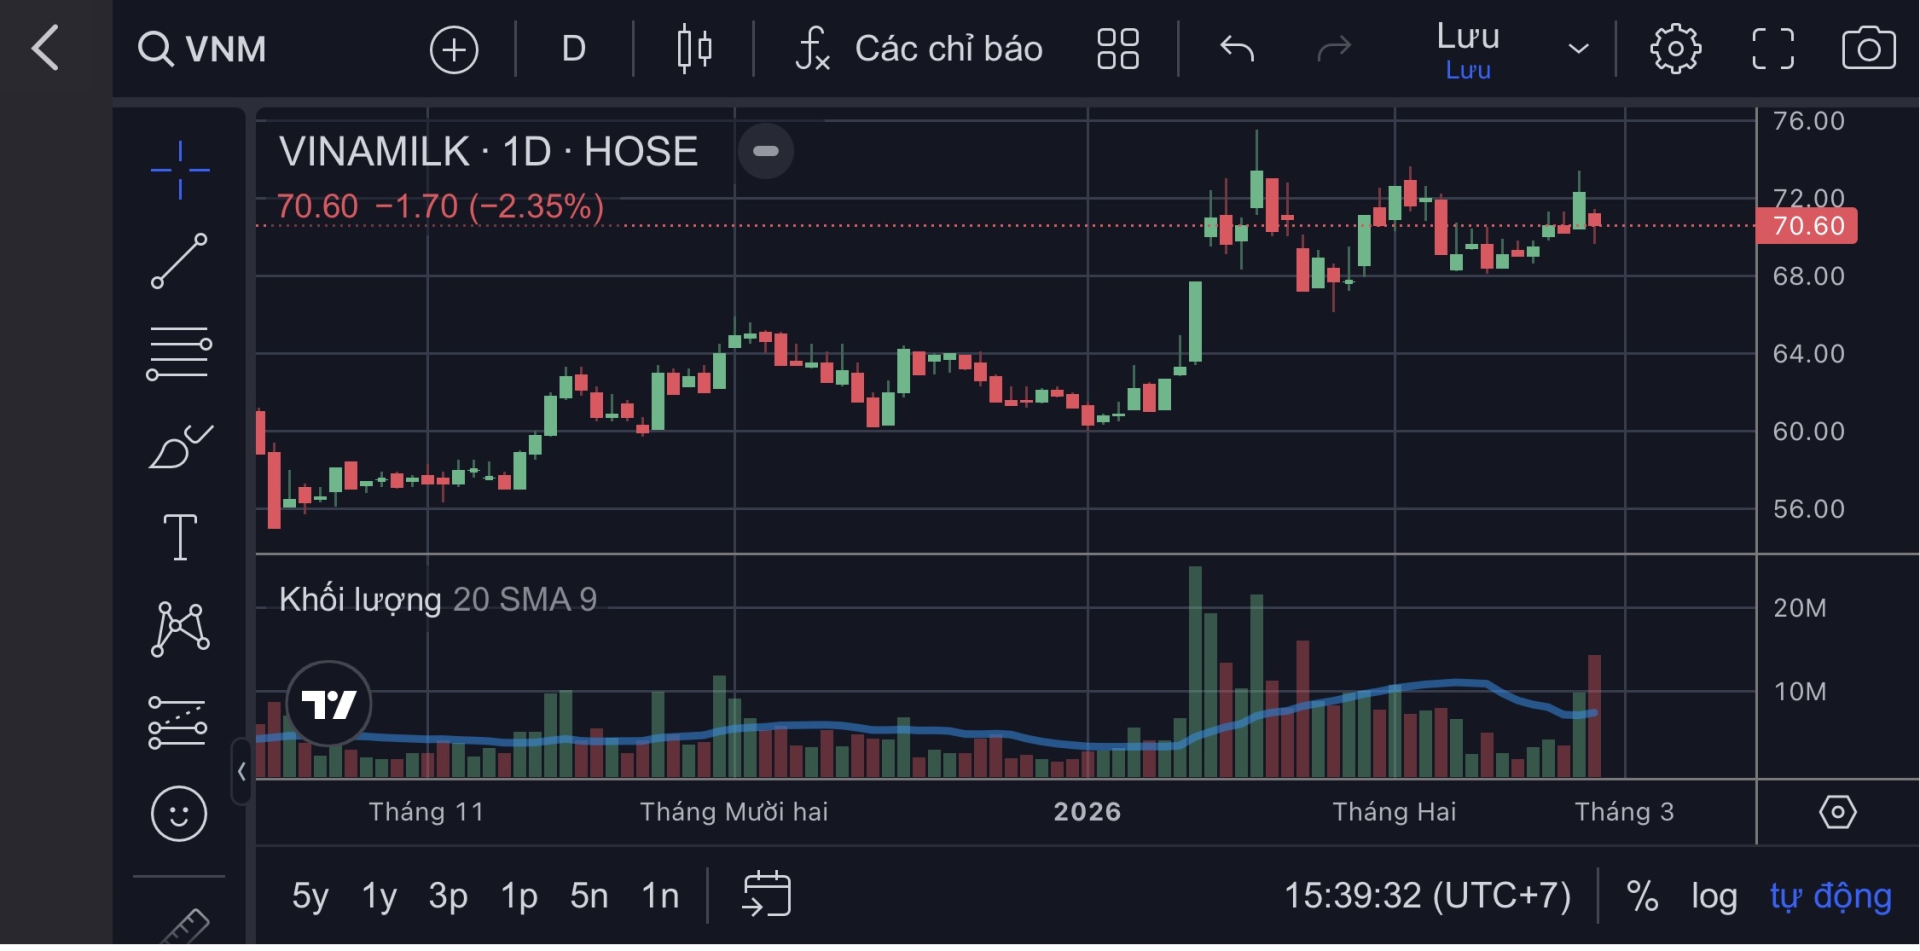This screenshot has width=1920, height=951.
Task: Select the brush drawing tool
Action: 180,446
